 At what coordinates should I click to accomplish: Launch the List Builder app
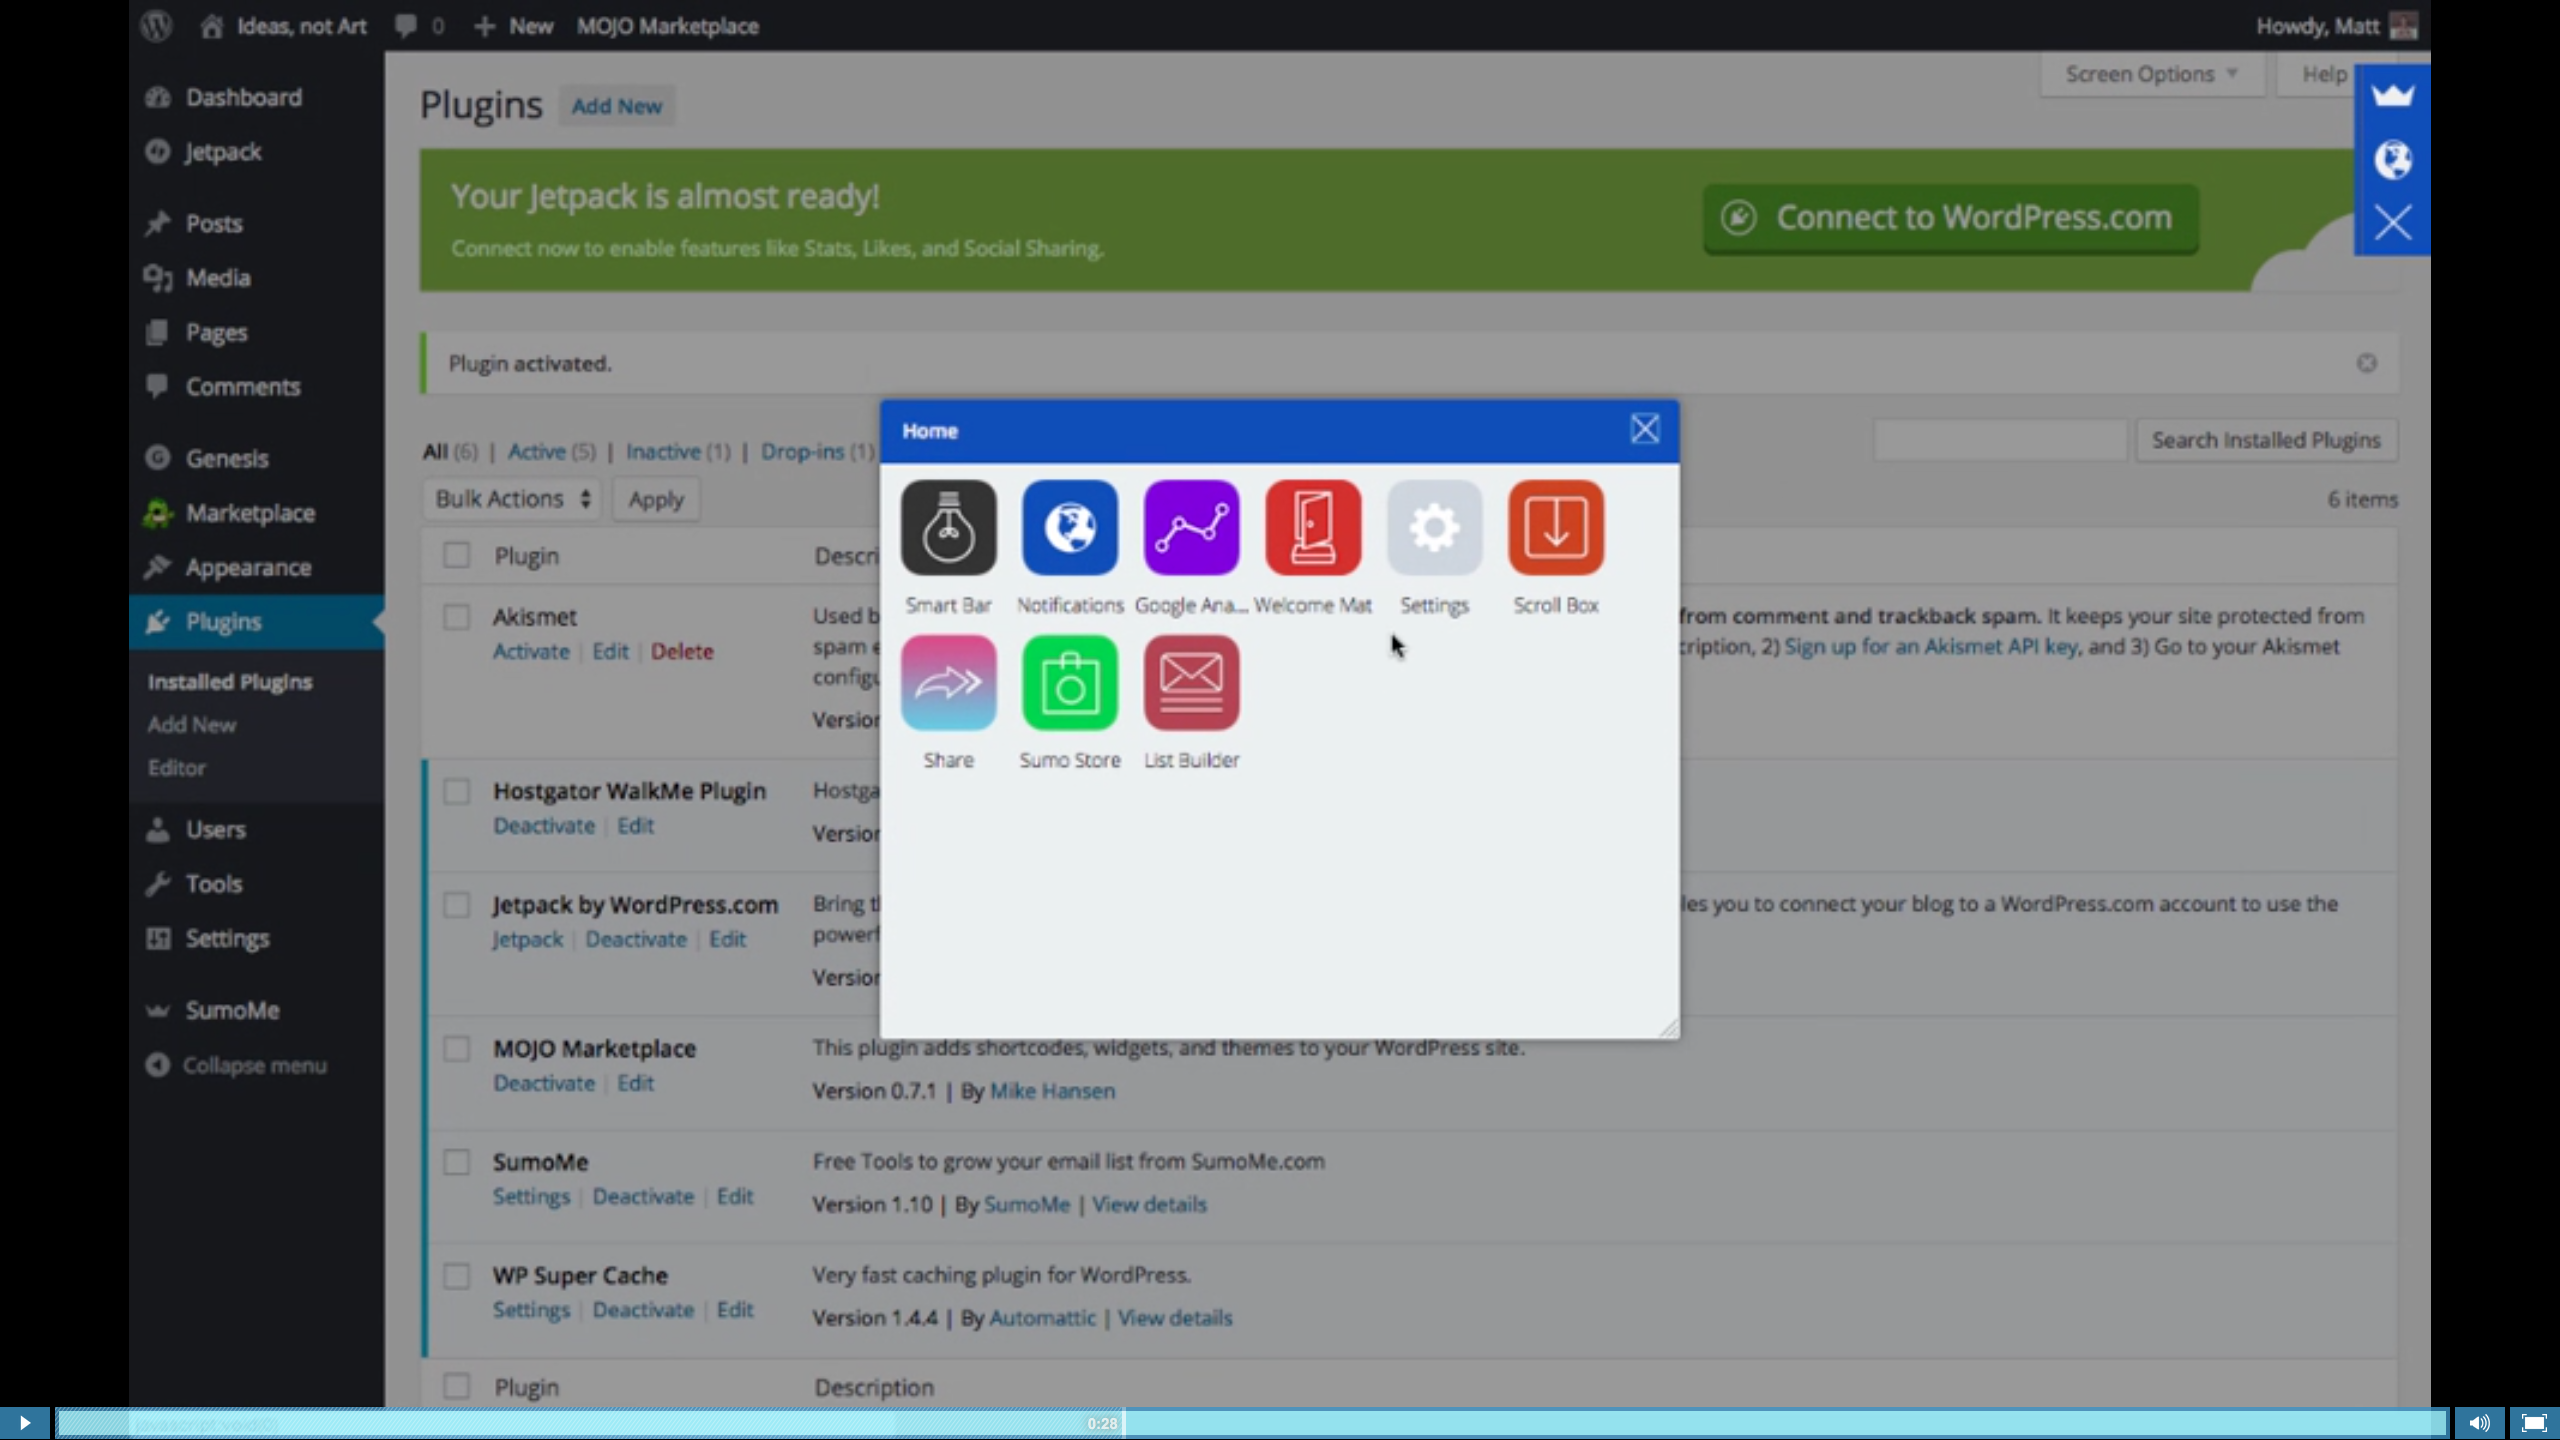pyautogui.click(x=1191, y=683)
